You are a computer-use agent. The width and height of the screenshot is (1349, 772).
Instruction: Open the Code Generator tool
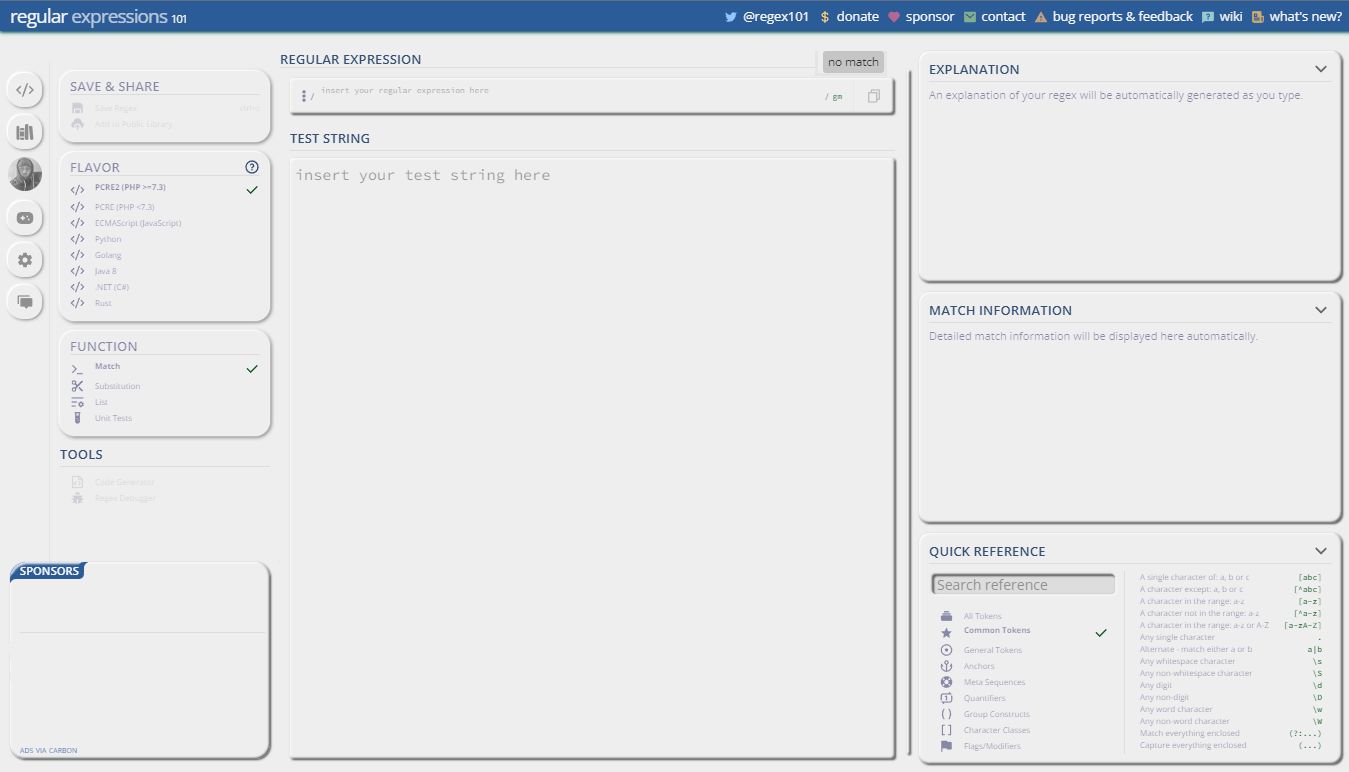click(x=164, y=482)
